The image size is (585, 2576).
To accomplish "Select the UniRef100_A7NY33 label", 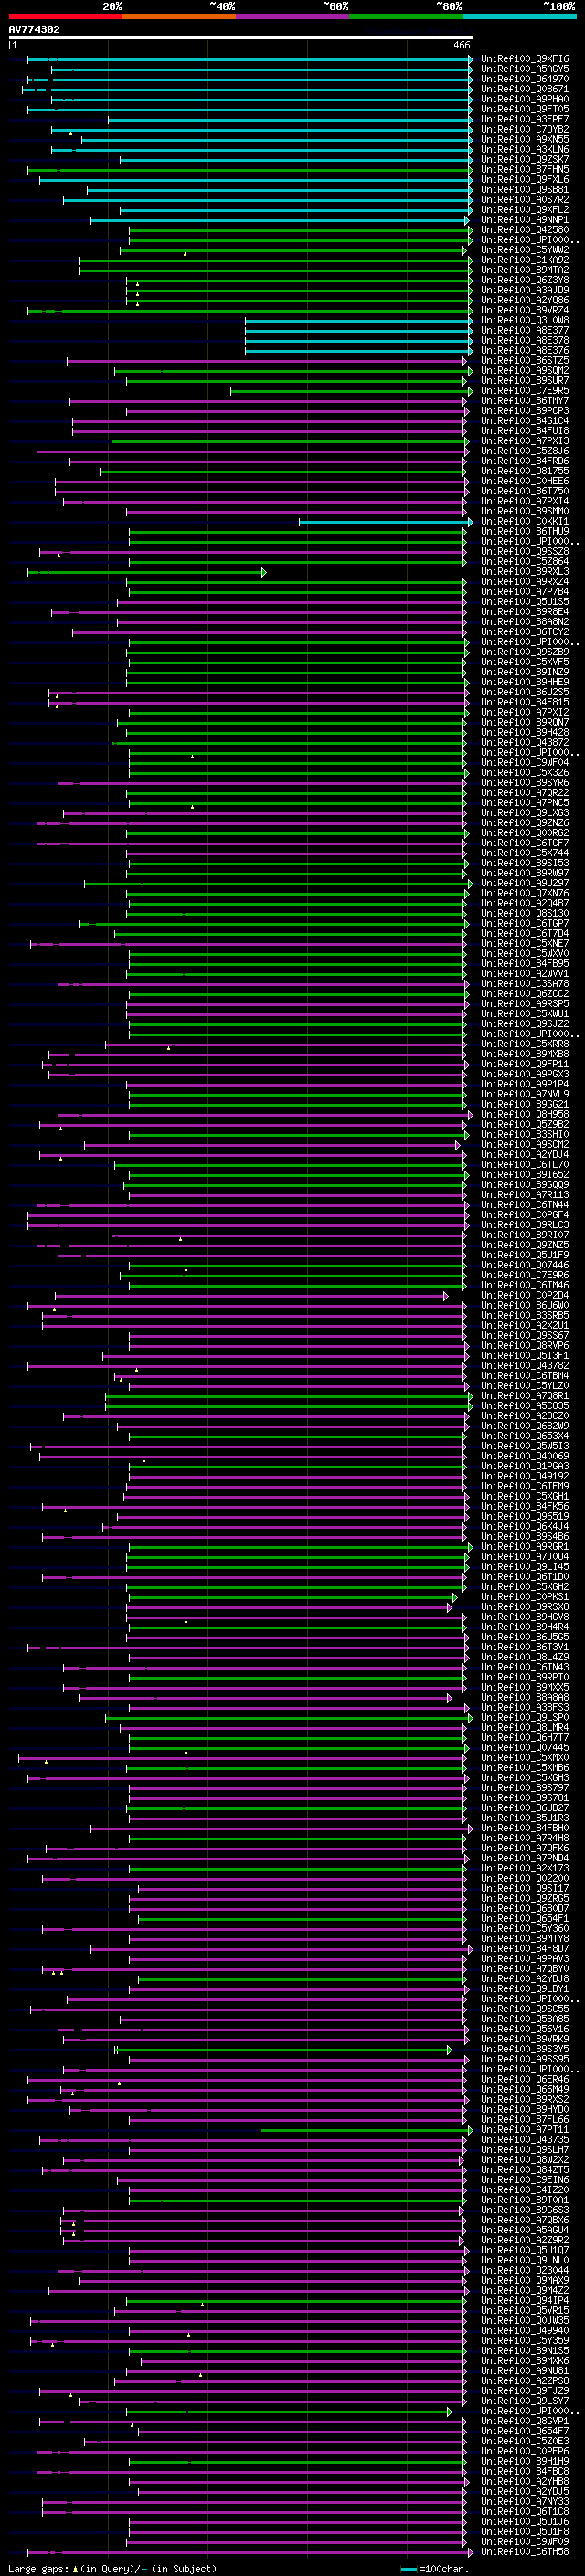I will click(x=525, y=2501).
